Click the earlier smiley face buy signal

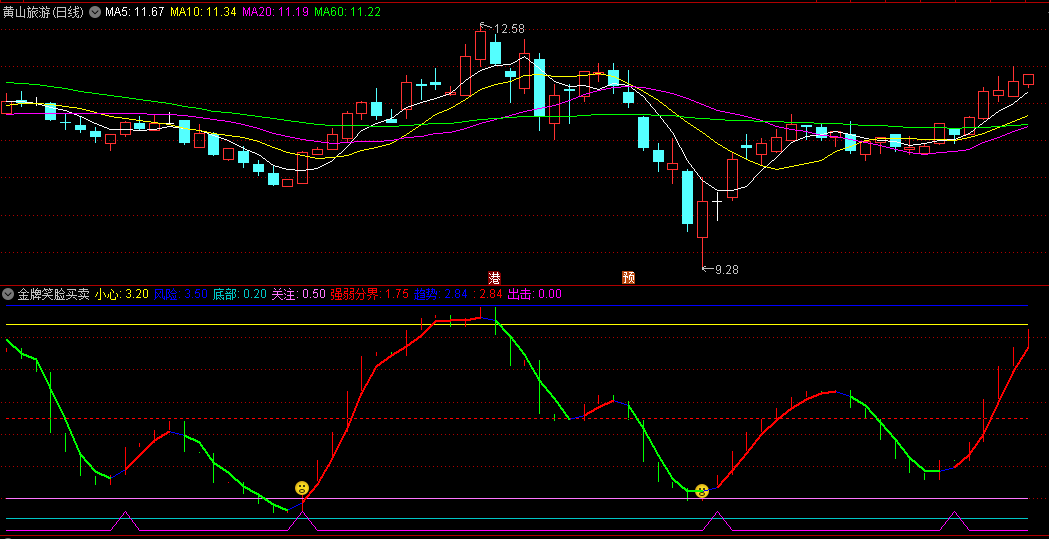(302, 488)
